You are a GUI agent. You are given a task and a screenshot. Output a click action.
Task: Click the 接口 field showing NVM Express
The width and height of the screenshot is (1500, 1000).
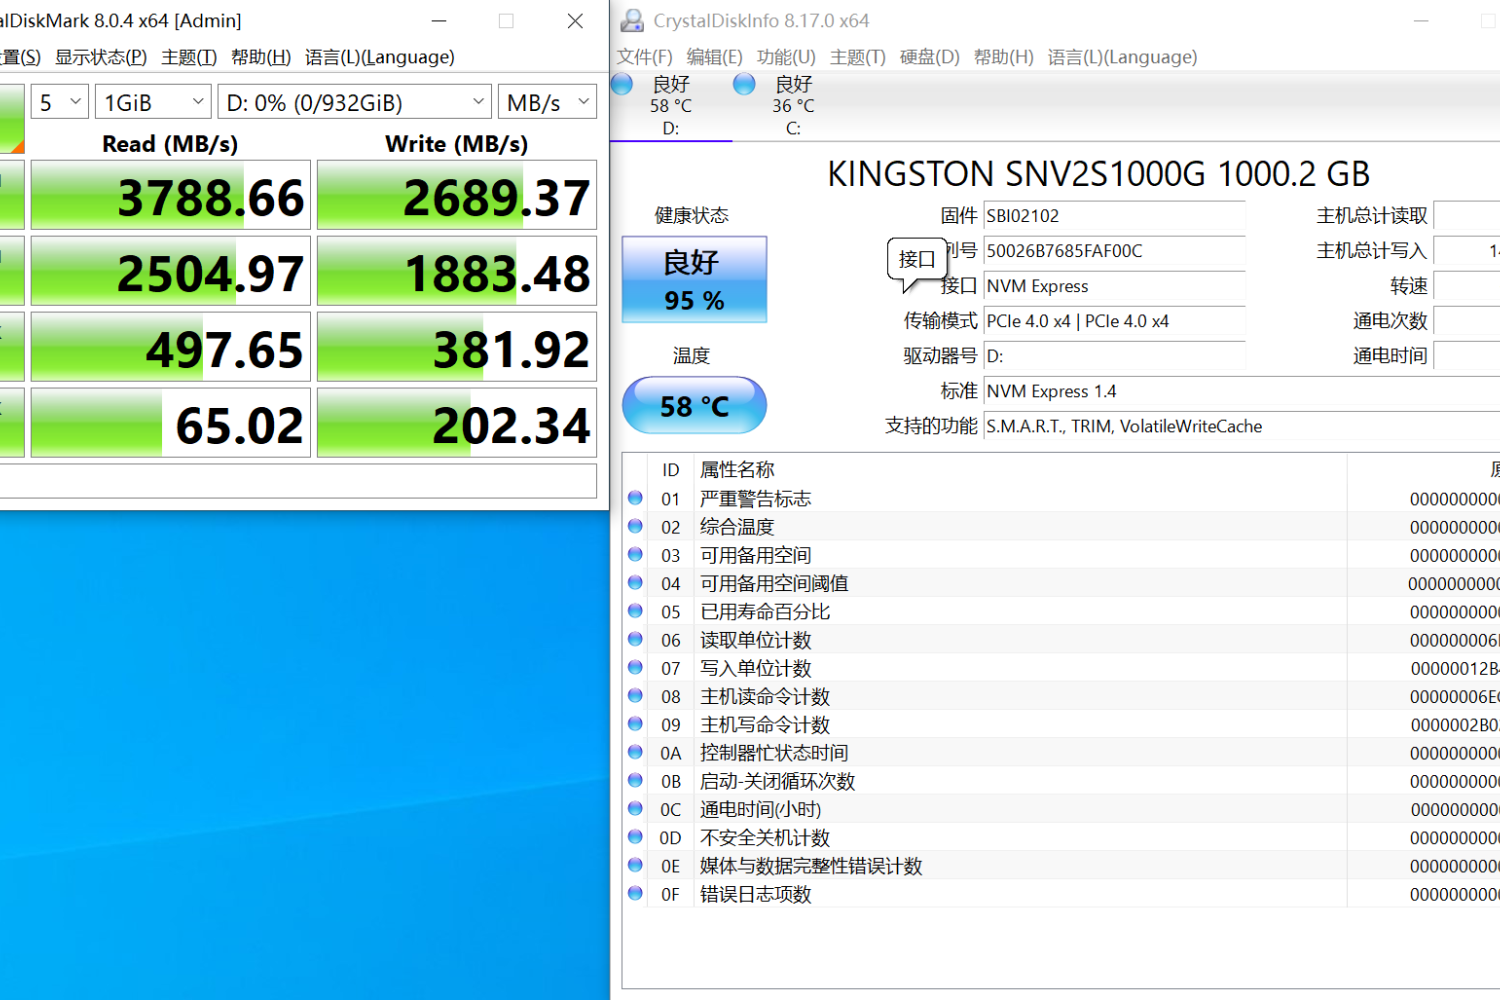click(1114, 286)
